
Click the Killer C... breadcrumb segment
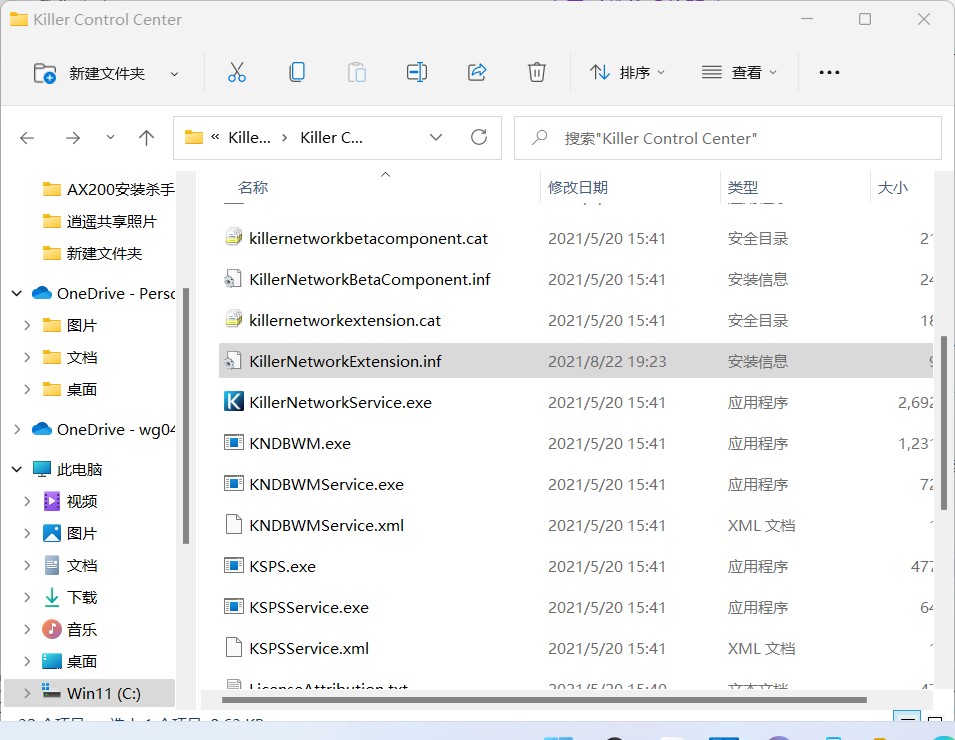click(331, 138)
